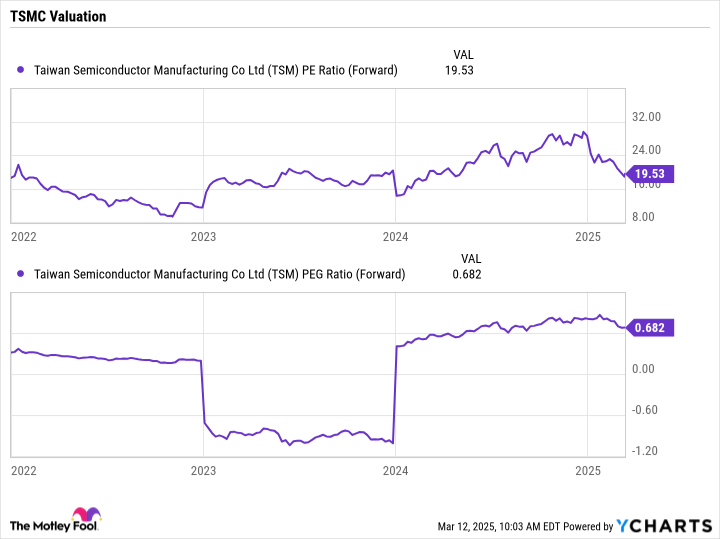Click the purple dot beside PEG Ratio legend
This screenshot has width=720, height=539.
(22, 274)
